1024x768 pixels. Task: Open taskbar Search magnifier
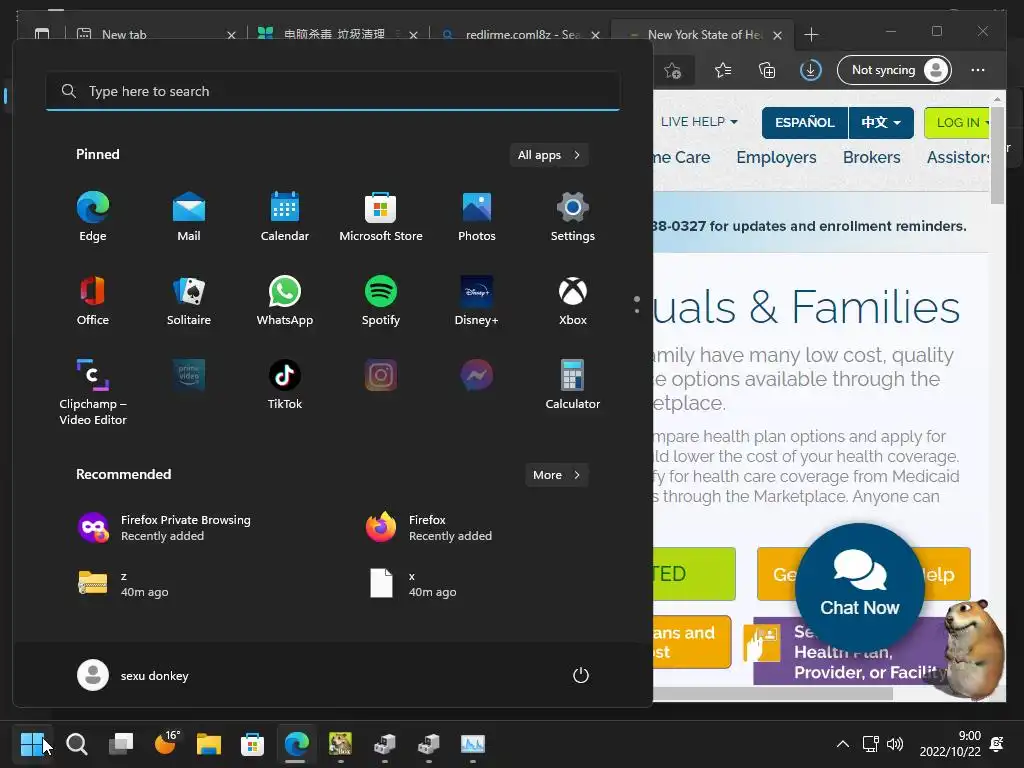[x=76, y=744]
